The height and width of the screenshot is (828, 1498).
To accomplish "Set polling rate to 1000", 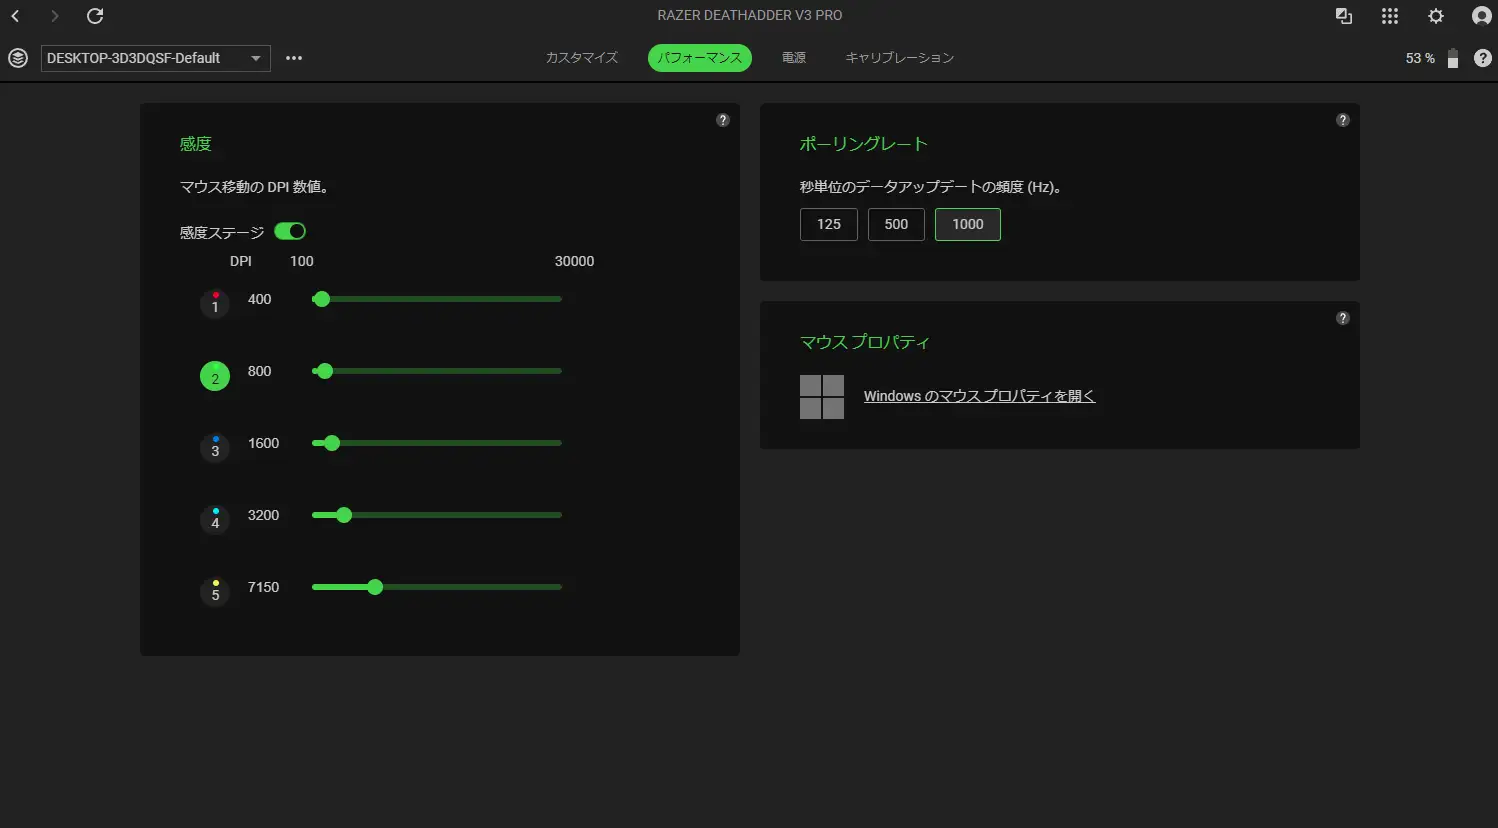I will 968,224.
